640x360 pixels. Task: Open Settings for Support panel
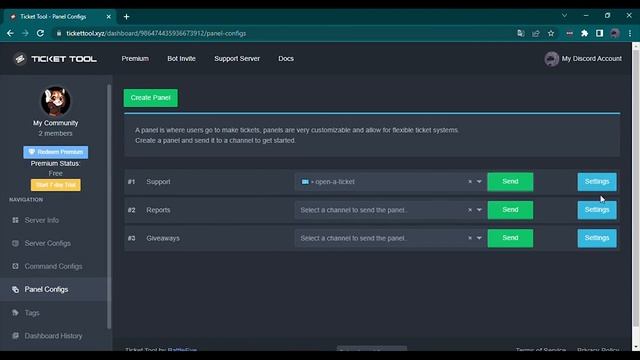[x=597, y=182]
